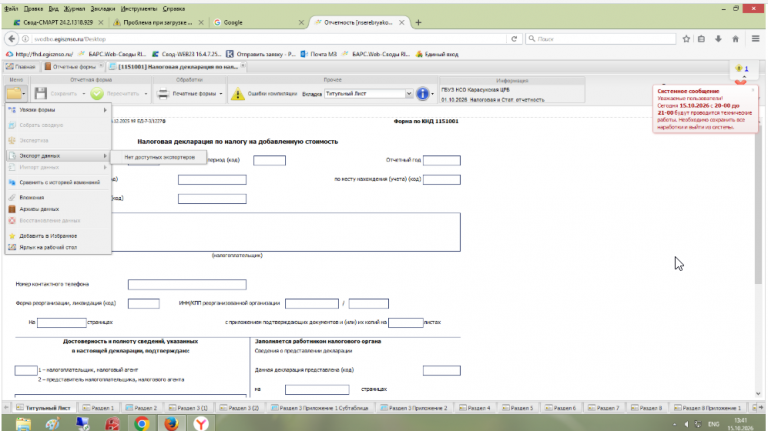The image size is (768, 431).
Task: Open the Firefox Инструменты menu
Action: [139, 9]
